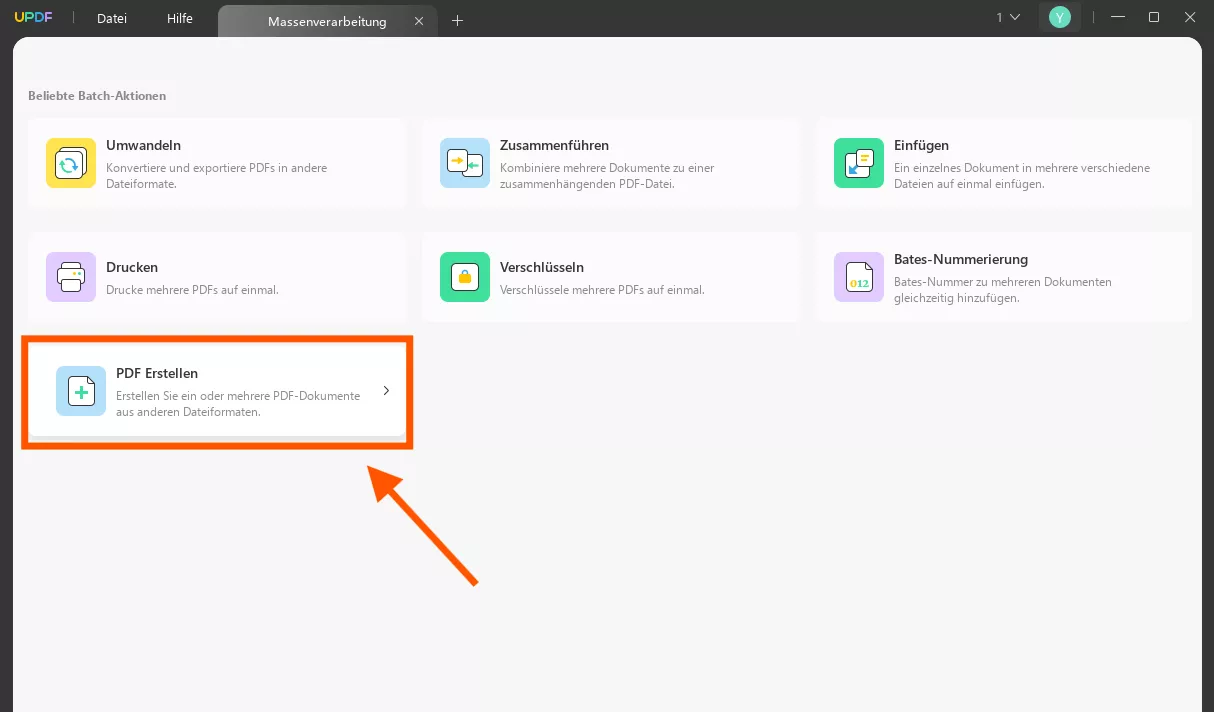Open the user avatar Y
The height and width of the screenshot is (712, 1214).
pyautogui.click(x=1059, y=17)
